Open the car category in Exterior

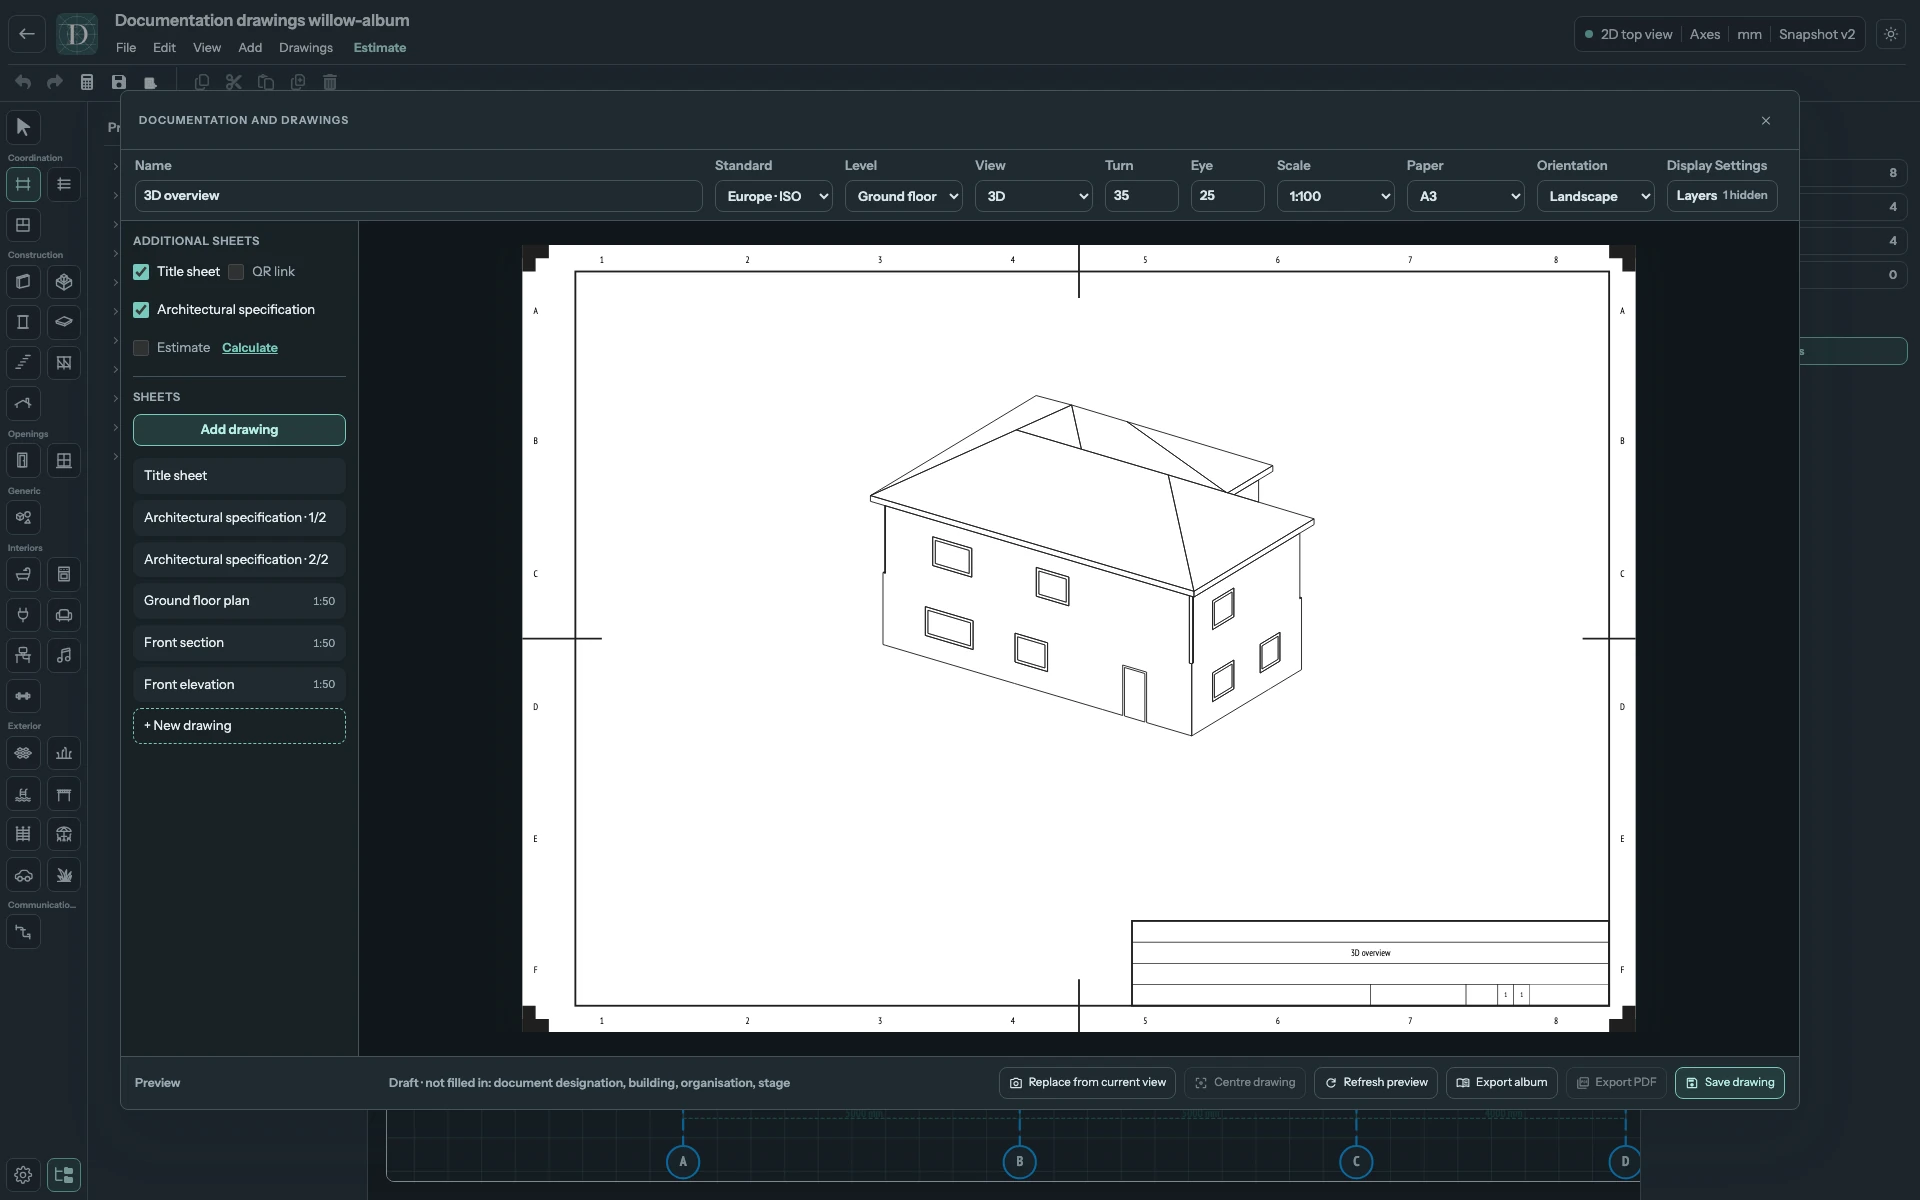point(23,875)
